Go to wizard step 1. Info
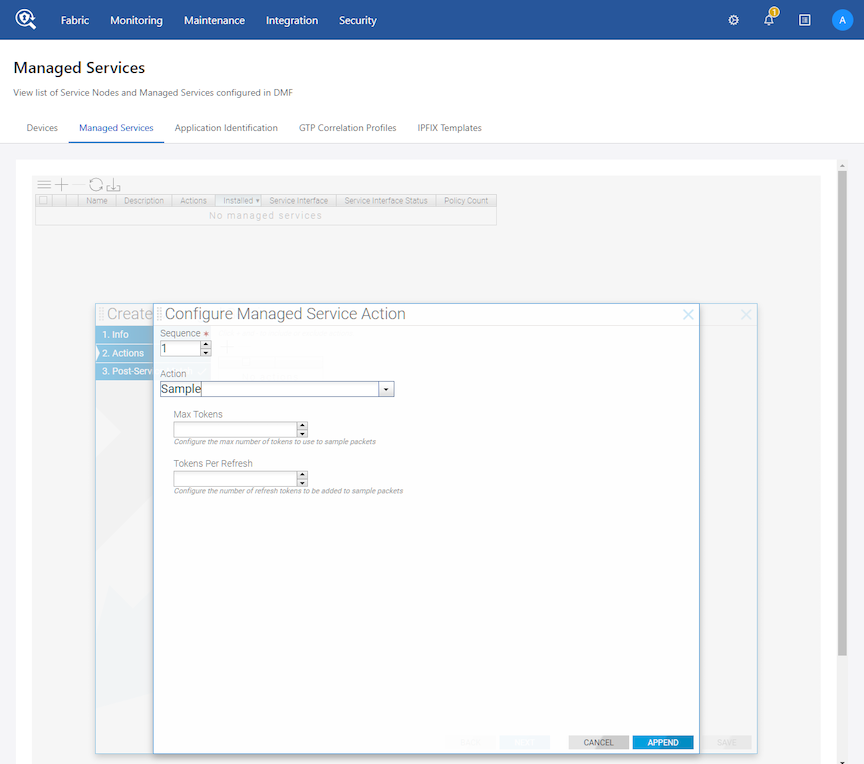 click(125, 334)
